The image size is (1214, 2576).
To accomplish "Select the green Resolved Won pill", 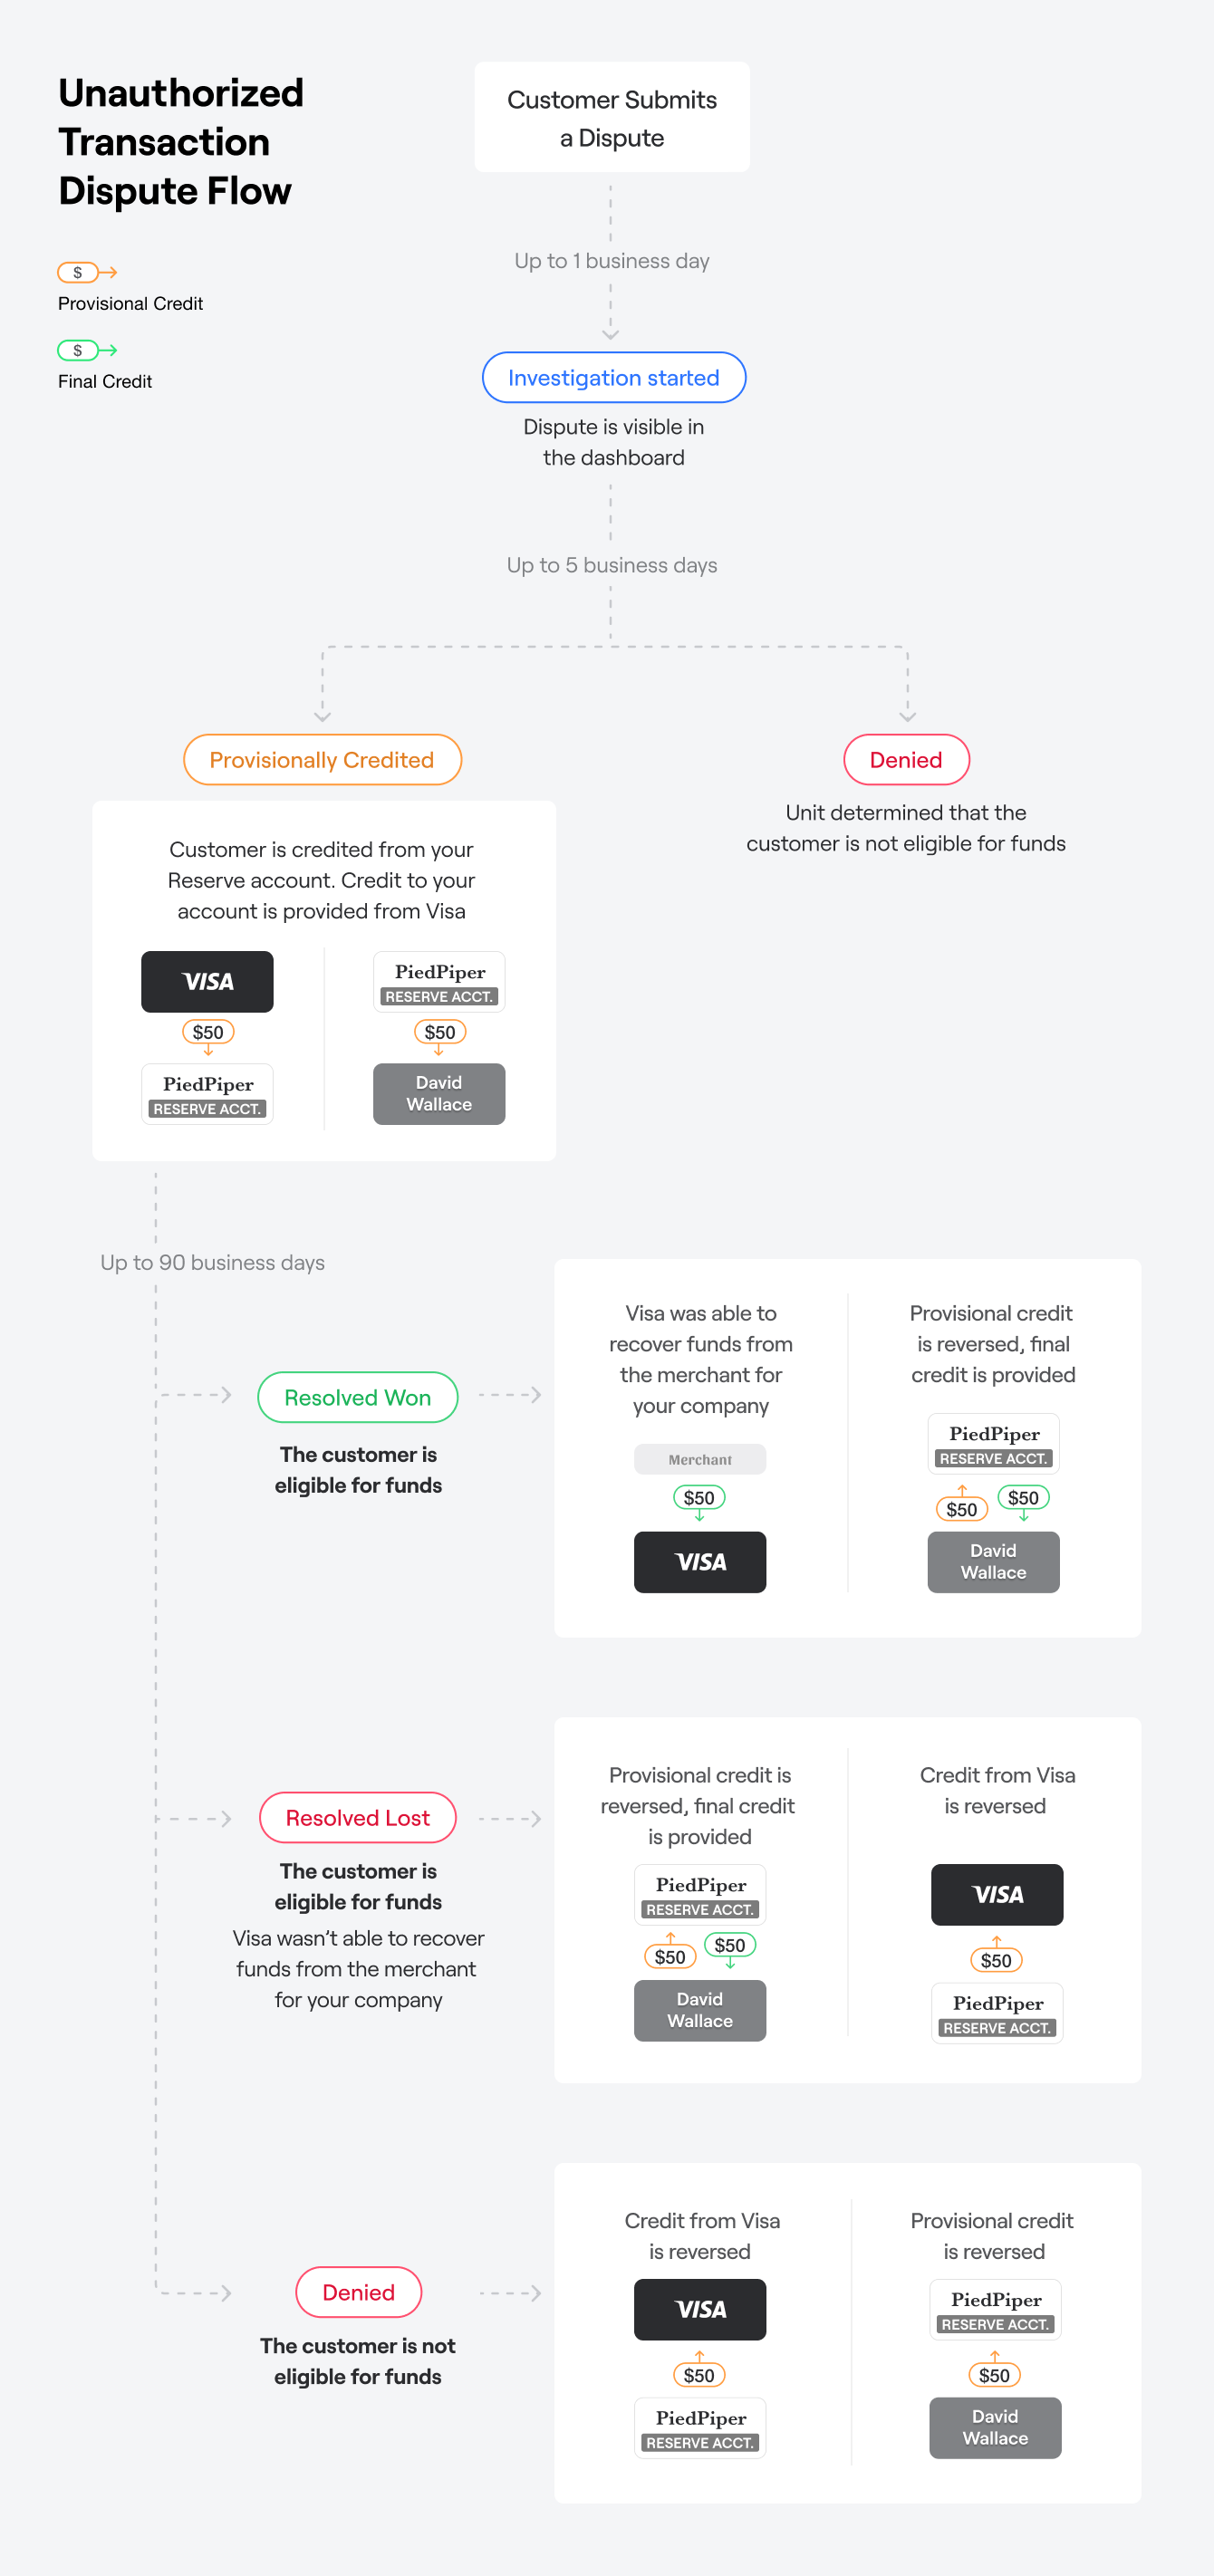I will [357, 1397].
